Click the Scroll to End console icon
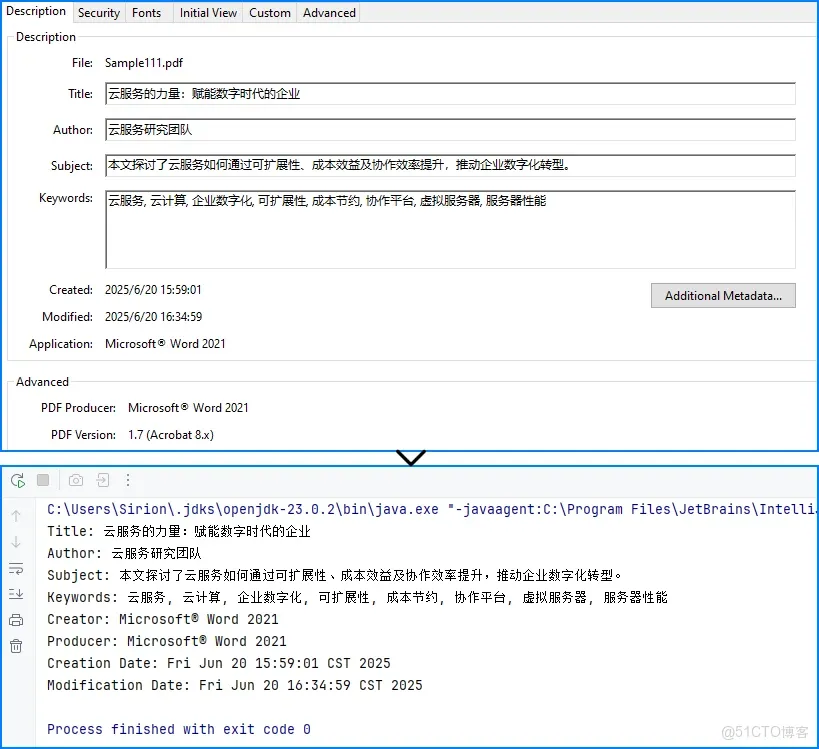819x749 pixels. [15, 594]
